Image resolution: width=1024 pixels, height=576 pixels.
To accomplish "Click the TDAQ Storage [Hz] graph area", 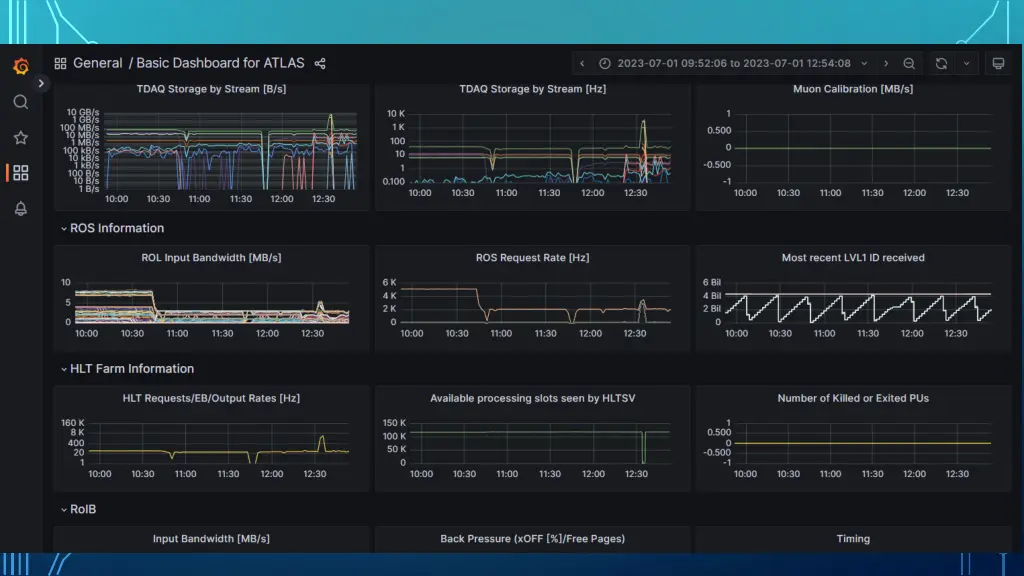I will pos(539,148).
